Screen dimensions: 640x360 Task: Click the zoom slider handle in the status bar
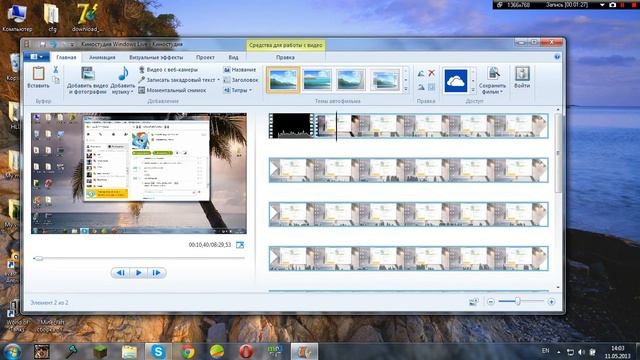pyautogui.click(x=518, y=301)
